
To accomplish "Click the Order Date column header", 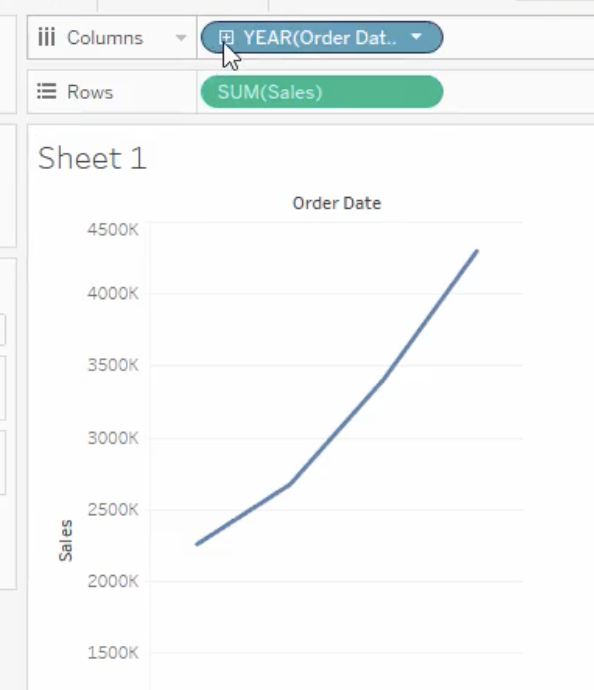I will [337, 203].
